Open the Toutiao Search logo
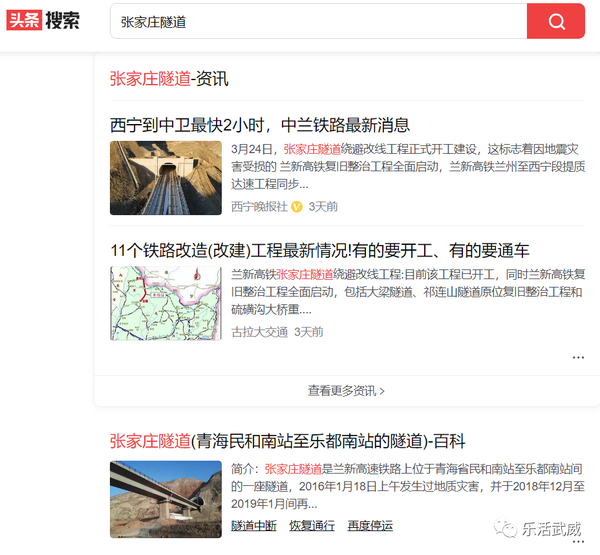This screenshot has width=600, height=555. [43, 20]
